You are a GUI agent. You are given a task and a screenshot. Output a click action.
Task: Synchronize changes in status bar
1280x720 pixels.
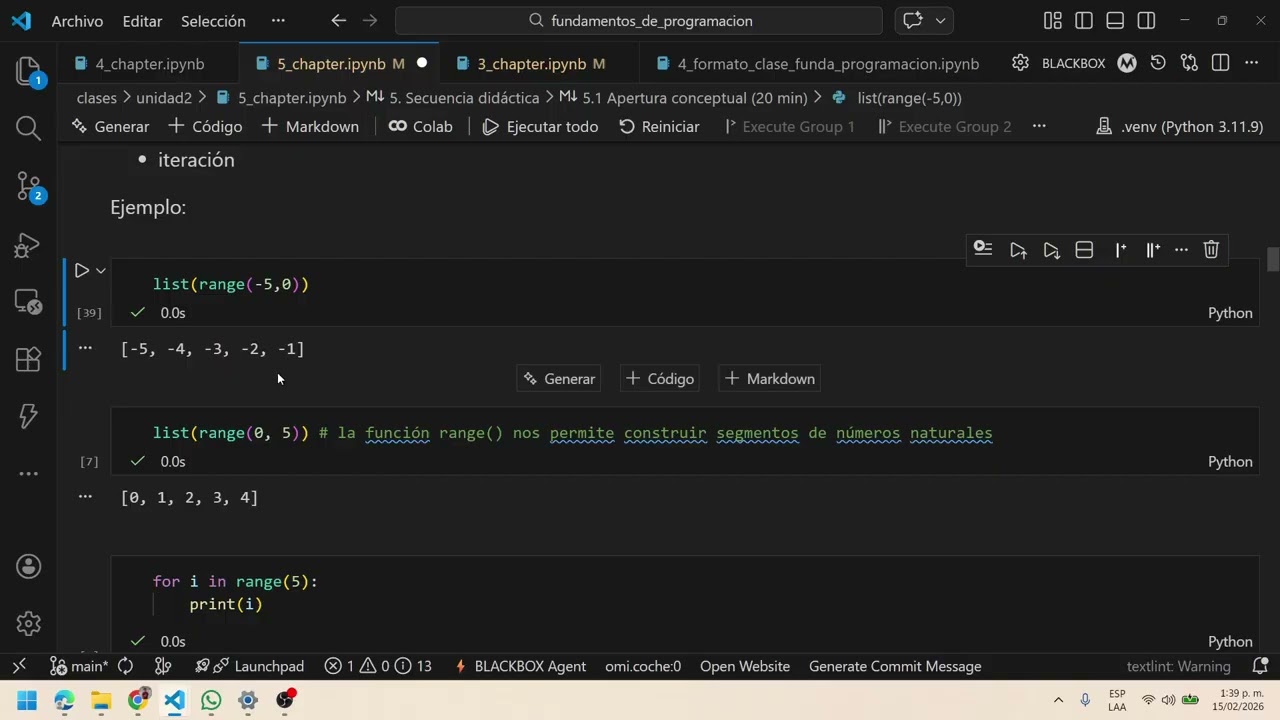click(x=125, y=666)
